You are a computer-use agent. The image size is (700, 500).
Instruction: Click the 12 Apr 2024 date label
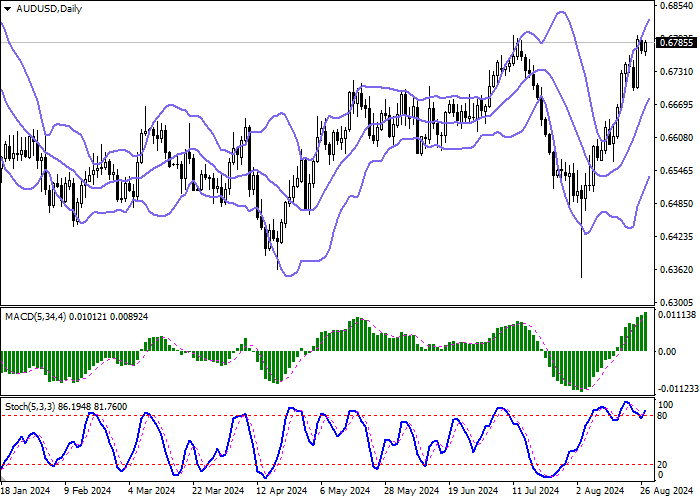(x=282, y=491)
